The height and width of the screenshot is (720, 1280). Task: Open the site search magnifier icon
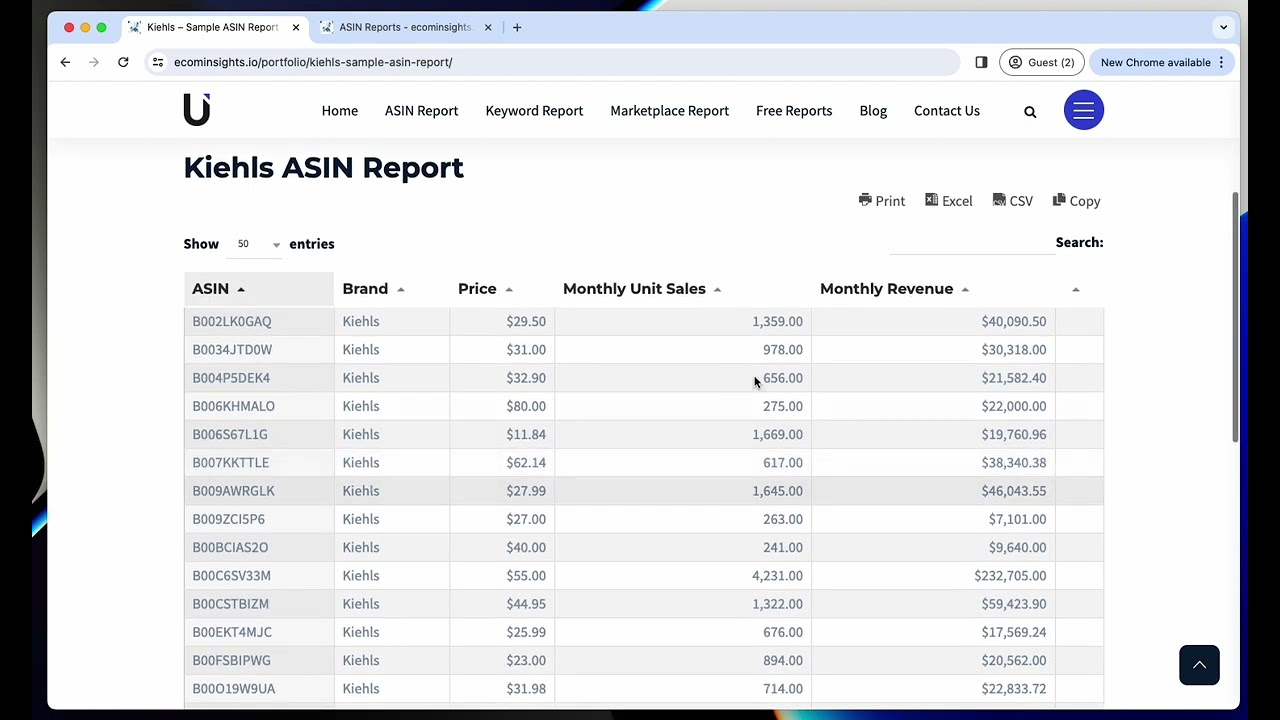click(1030, 112)
